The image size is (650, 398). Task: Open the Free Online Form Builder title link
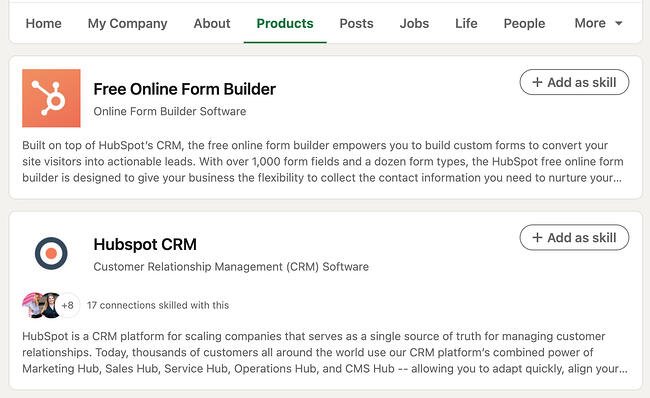tap(184, 89)
